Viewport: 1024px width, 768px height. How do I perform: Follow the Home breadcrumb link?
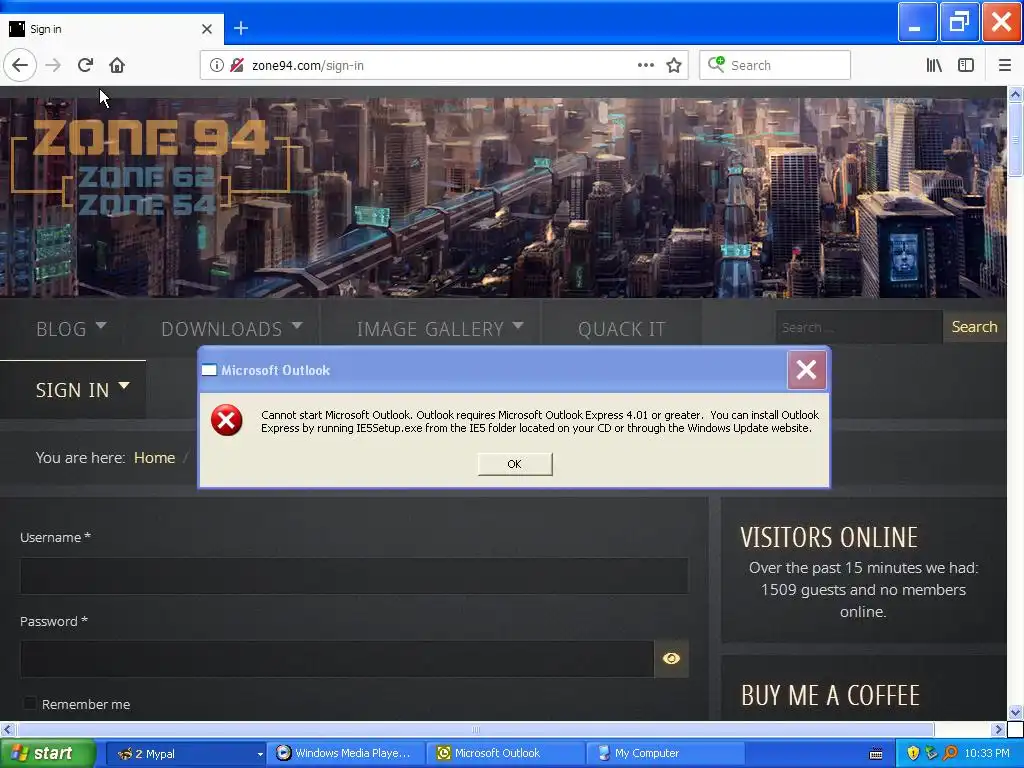[154, 458]
